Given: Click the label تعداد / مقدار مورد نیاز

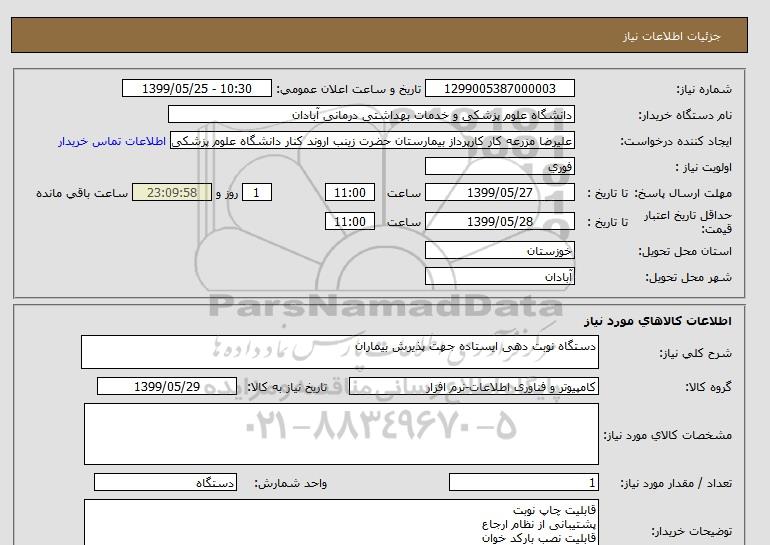Looking at the screenshot, I should 676,484.
